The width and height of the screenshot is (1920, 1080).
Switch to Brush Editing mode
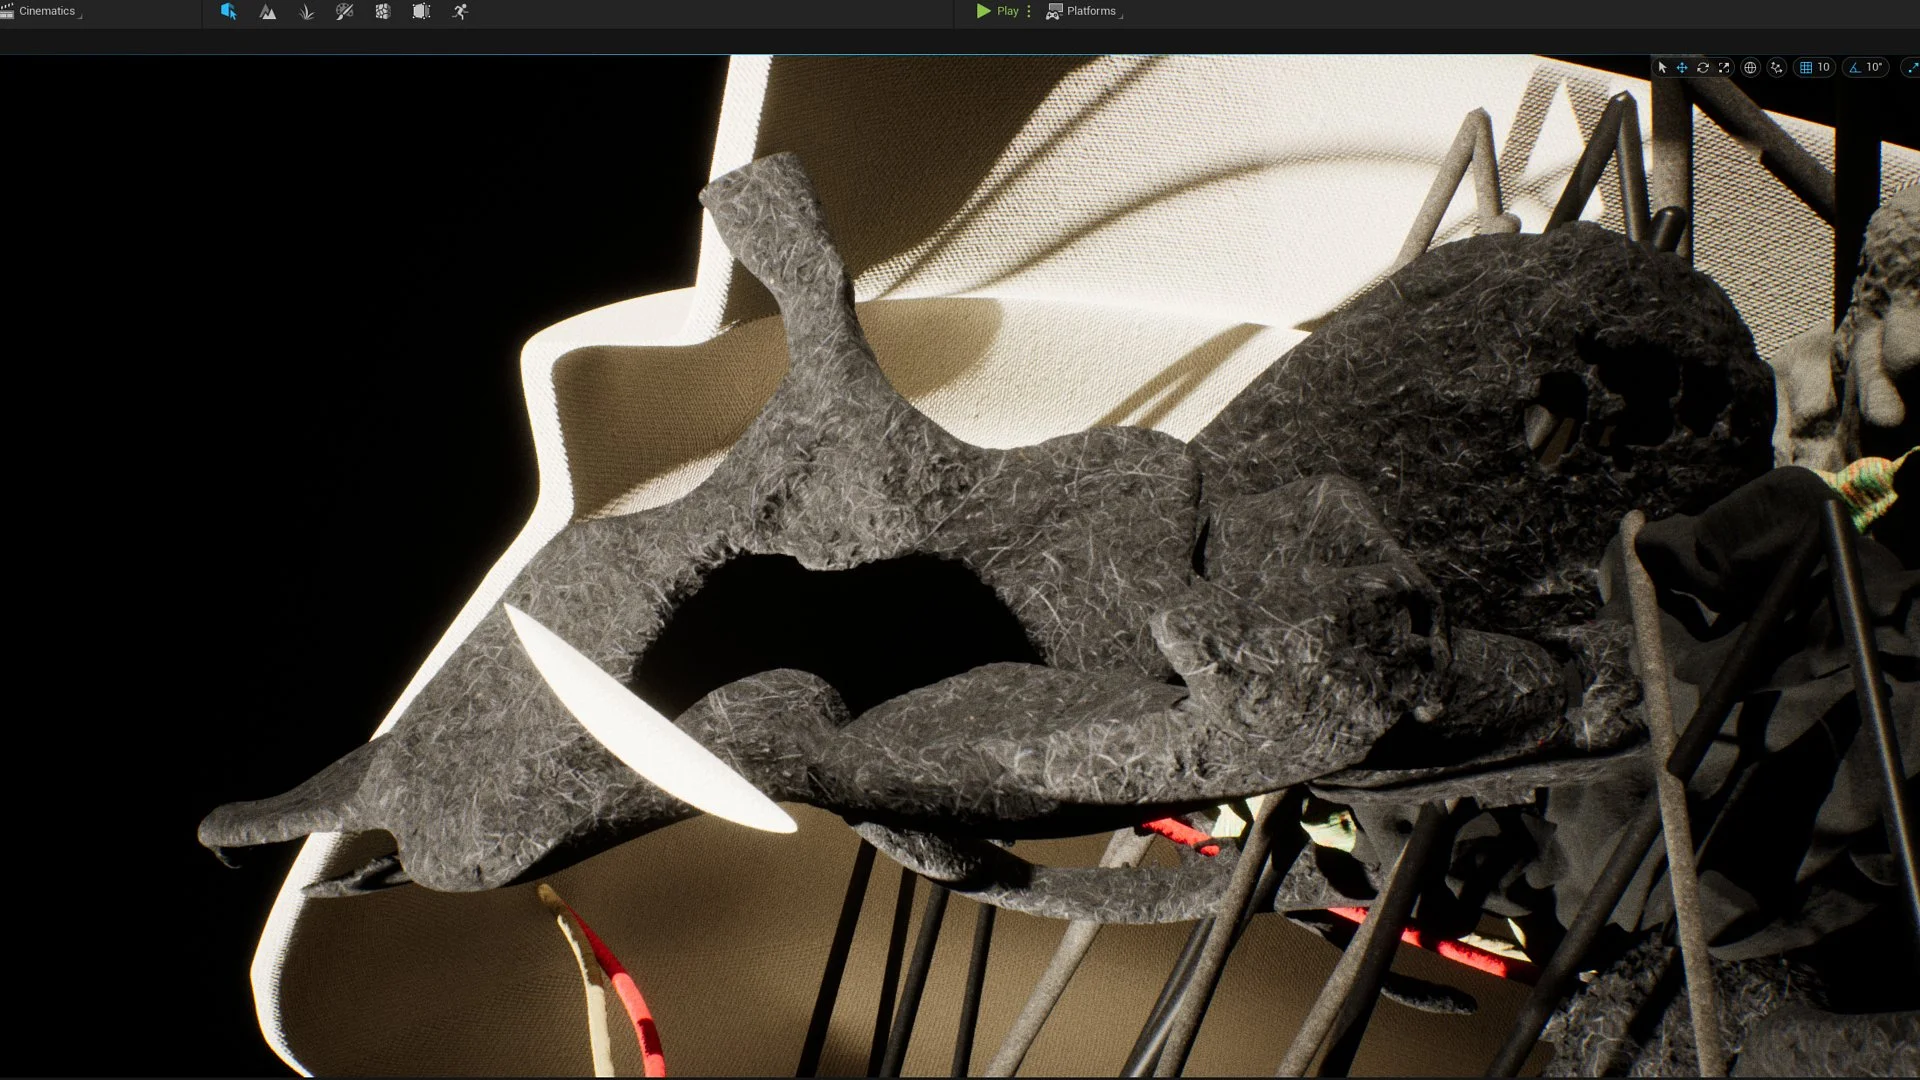pos(421,12)
